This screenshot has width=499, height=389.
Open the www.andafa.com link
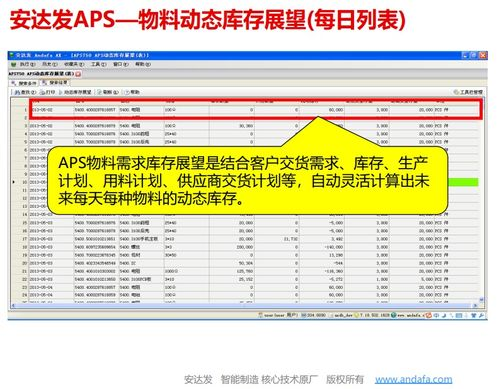click(x=413, y=379)
